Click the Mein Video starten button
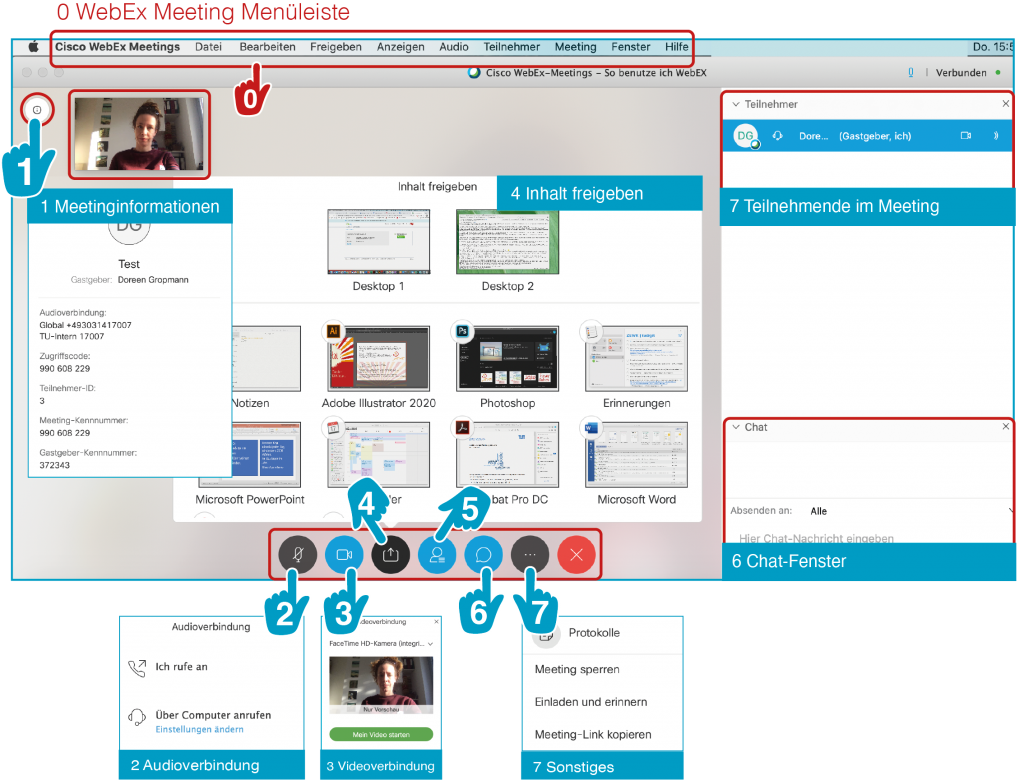Screen dimensions: 1024x780 pyautogui.click(x=381, y=734)
